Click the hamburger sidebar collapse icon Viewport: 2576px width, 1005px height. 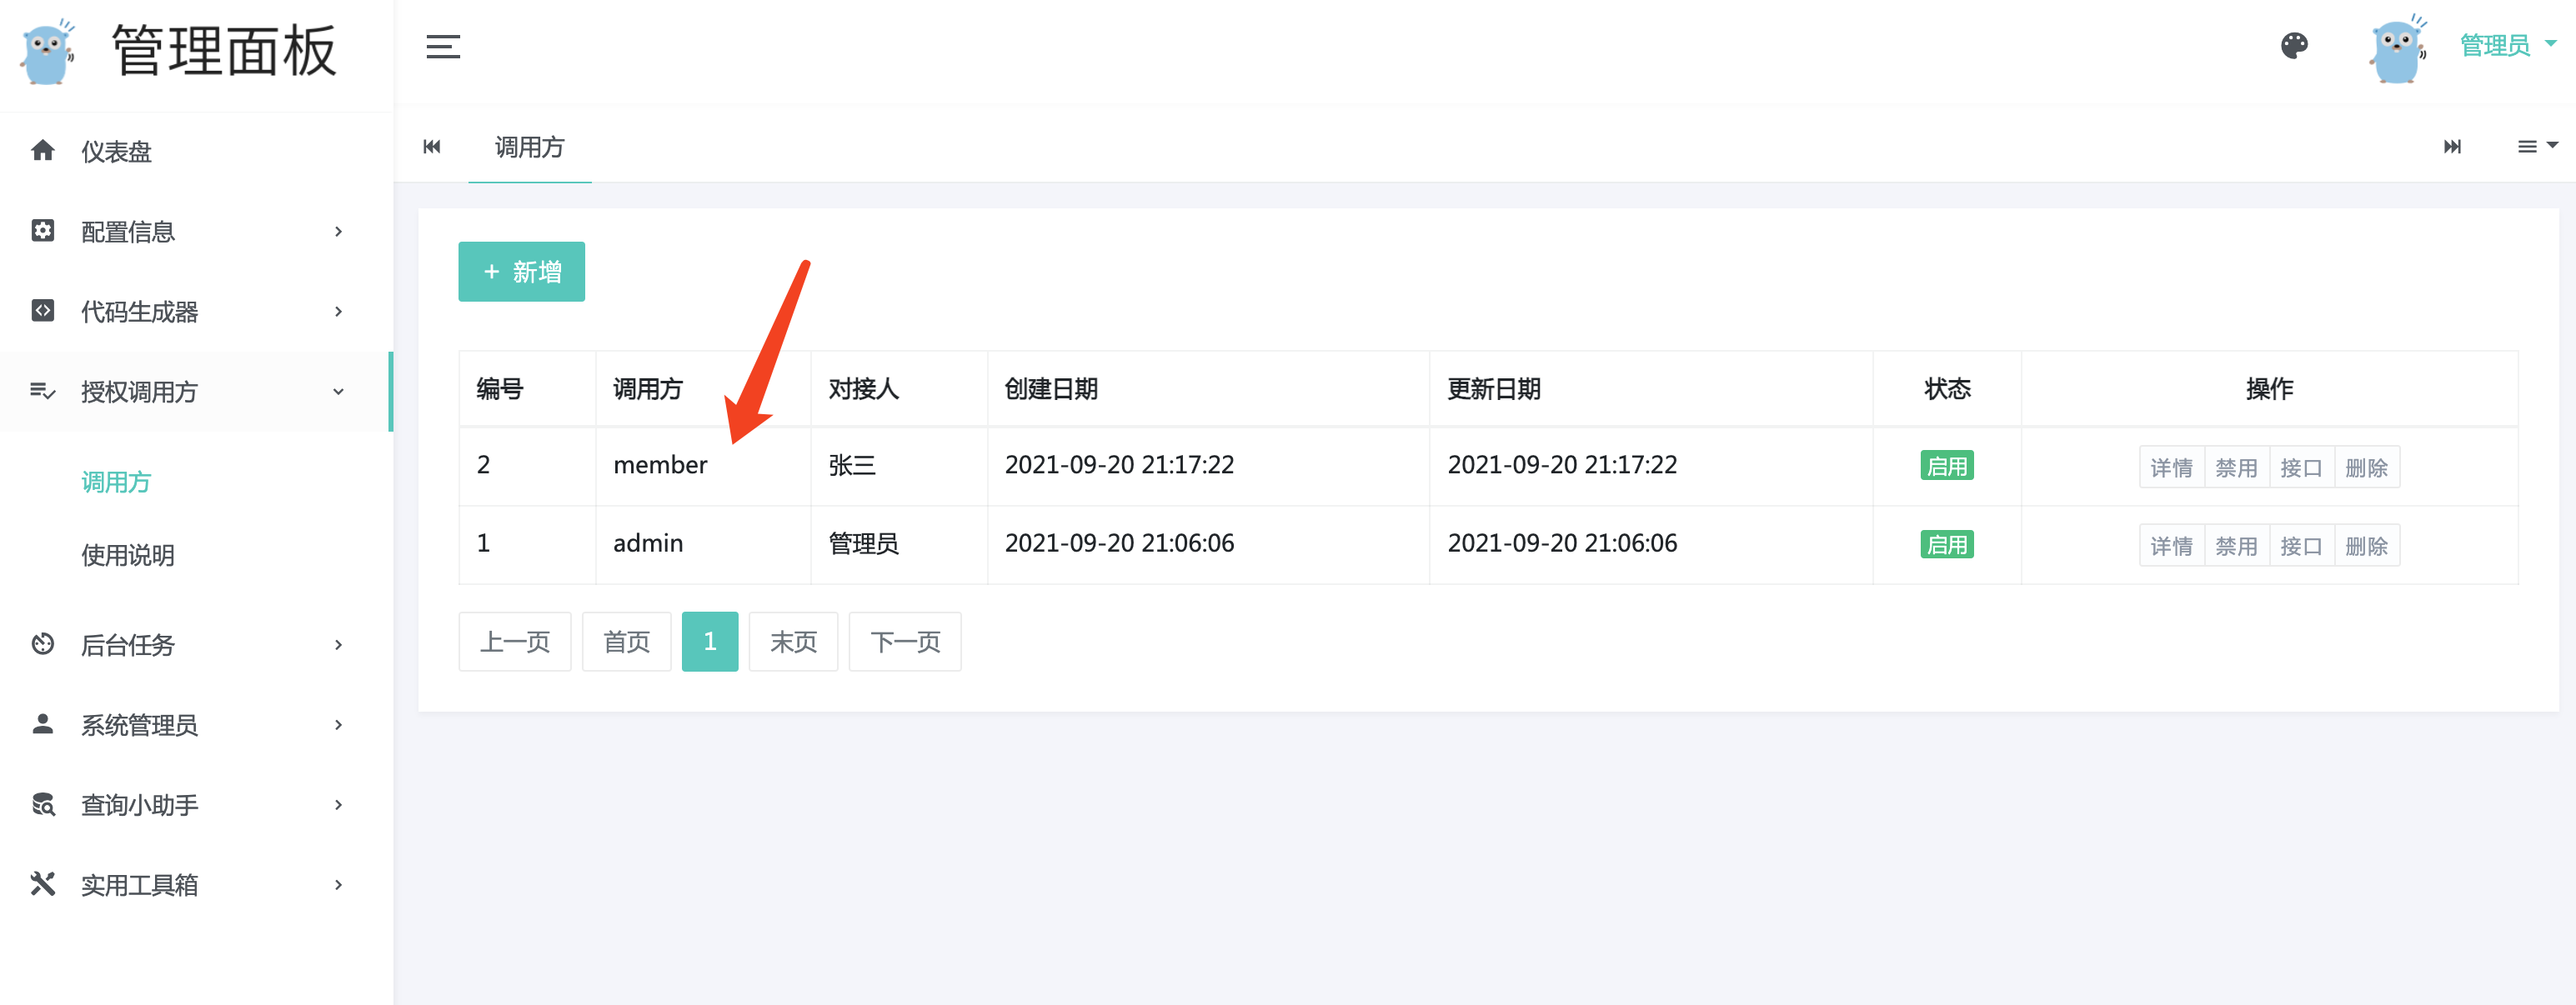[x=443, y=47]
